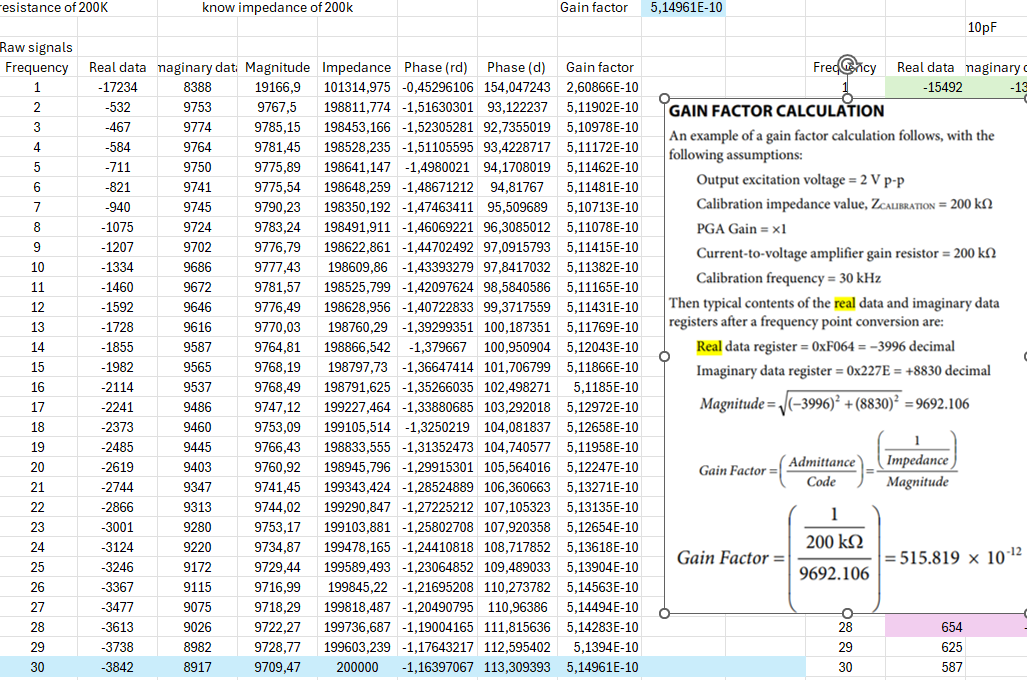Select the real data cell -1075
Screen dimensions: 1027x680
[x=118, y=227]
